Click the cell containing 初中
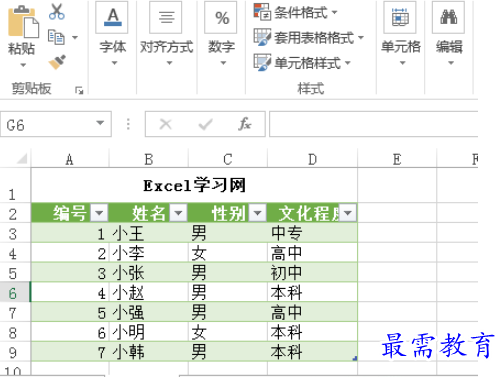This screenshot has width=503, height=377. [312, 272]
